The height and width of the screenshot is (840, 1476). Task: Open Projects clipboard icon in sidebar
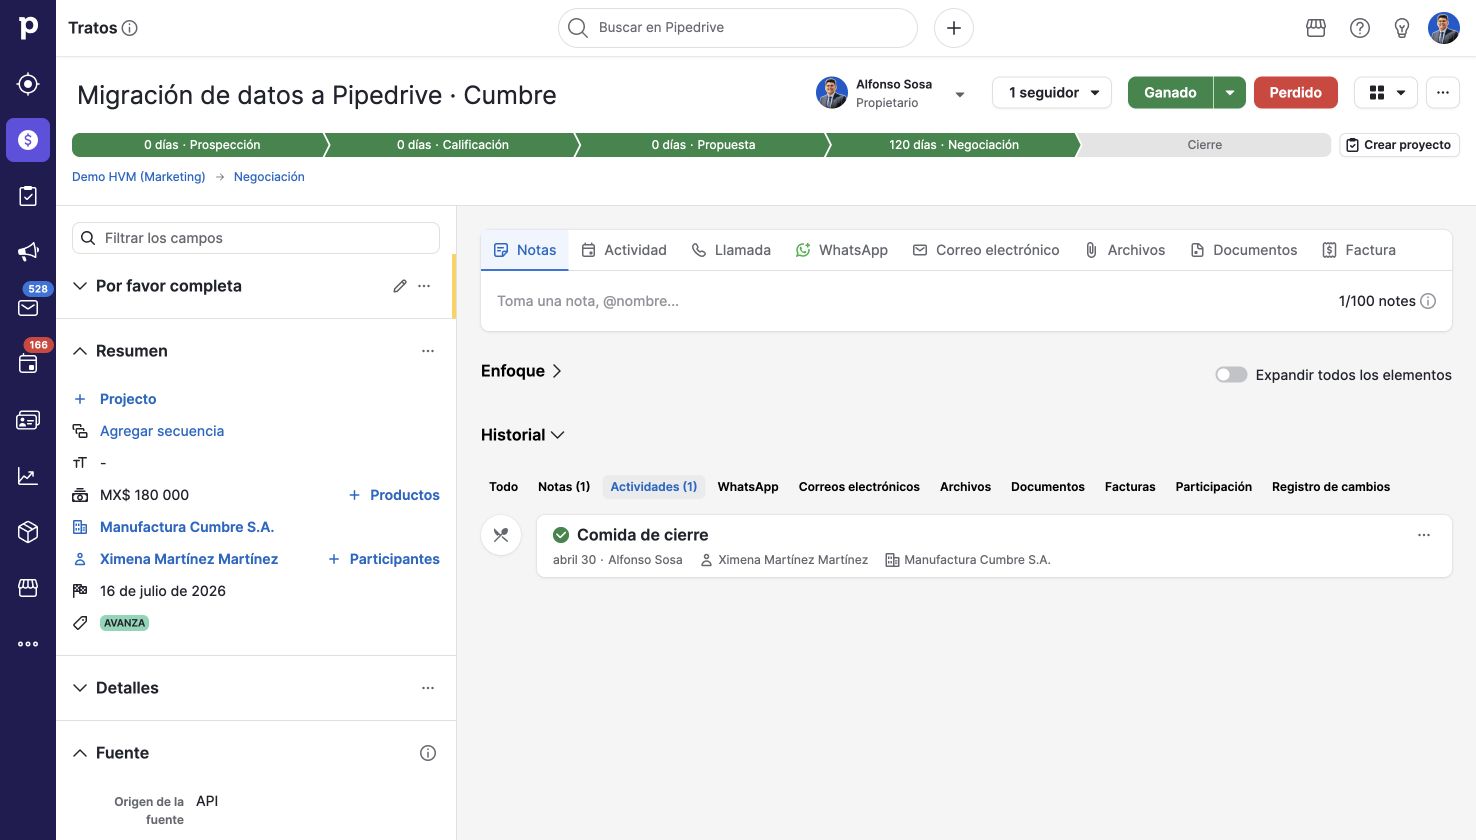pos(28,196)
